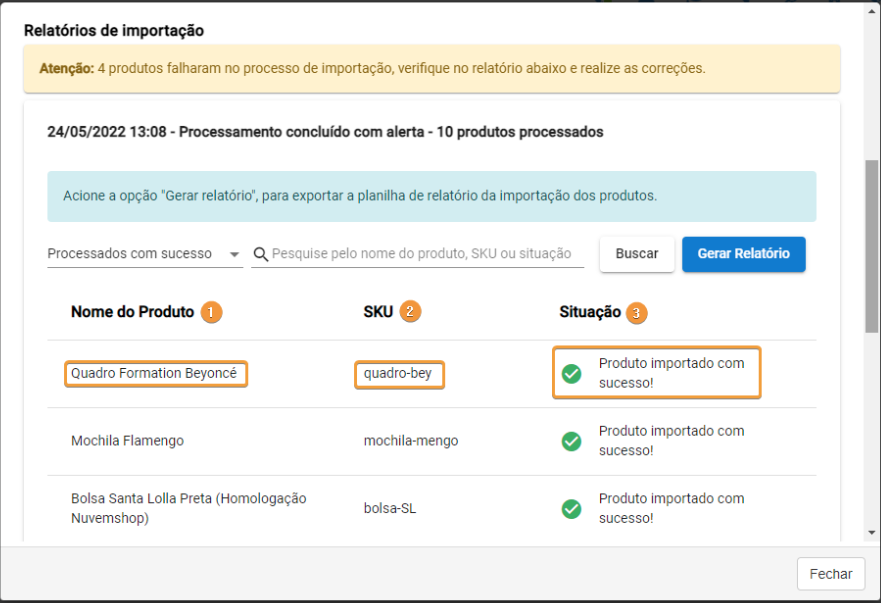881x603 pixels.
Task: Close the dialog with Fechar button
Action: click(x=830, y=574)
